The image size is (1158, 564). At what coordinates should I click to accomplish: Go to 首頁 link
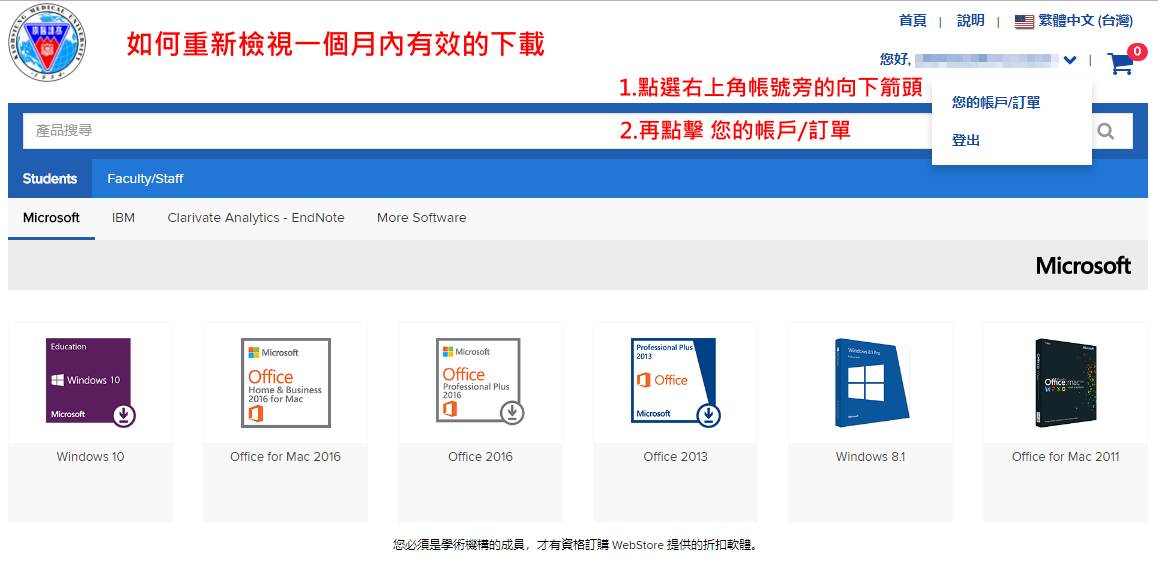point(913,21)
